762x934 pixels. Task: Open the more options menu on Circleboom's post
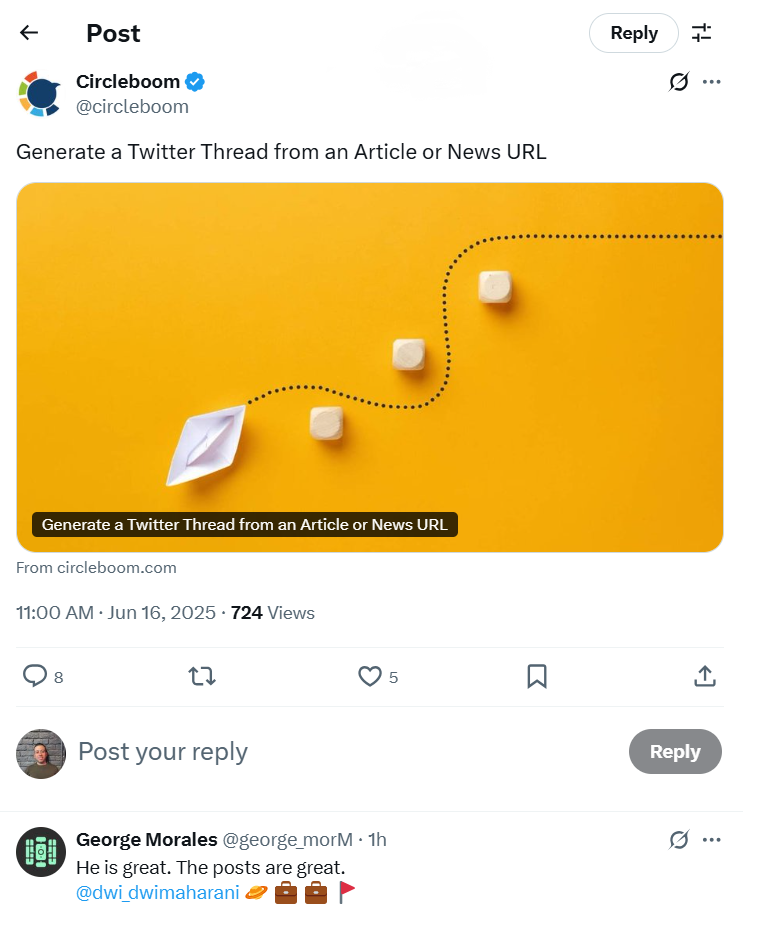(x=712, y=82)
